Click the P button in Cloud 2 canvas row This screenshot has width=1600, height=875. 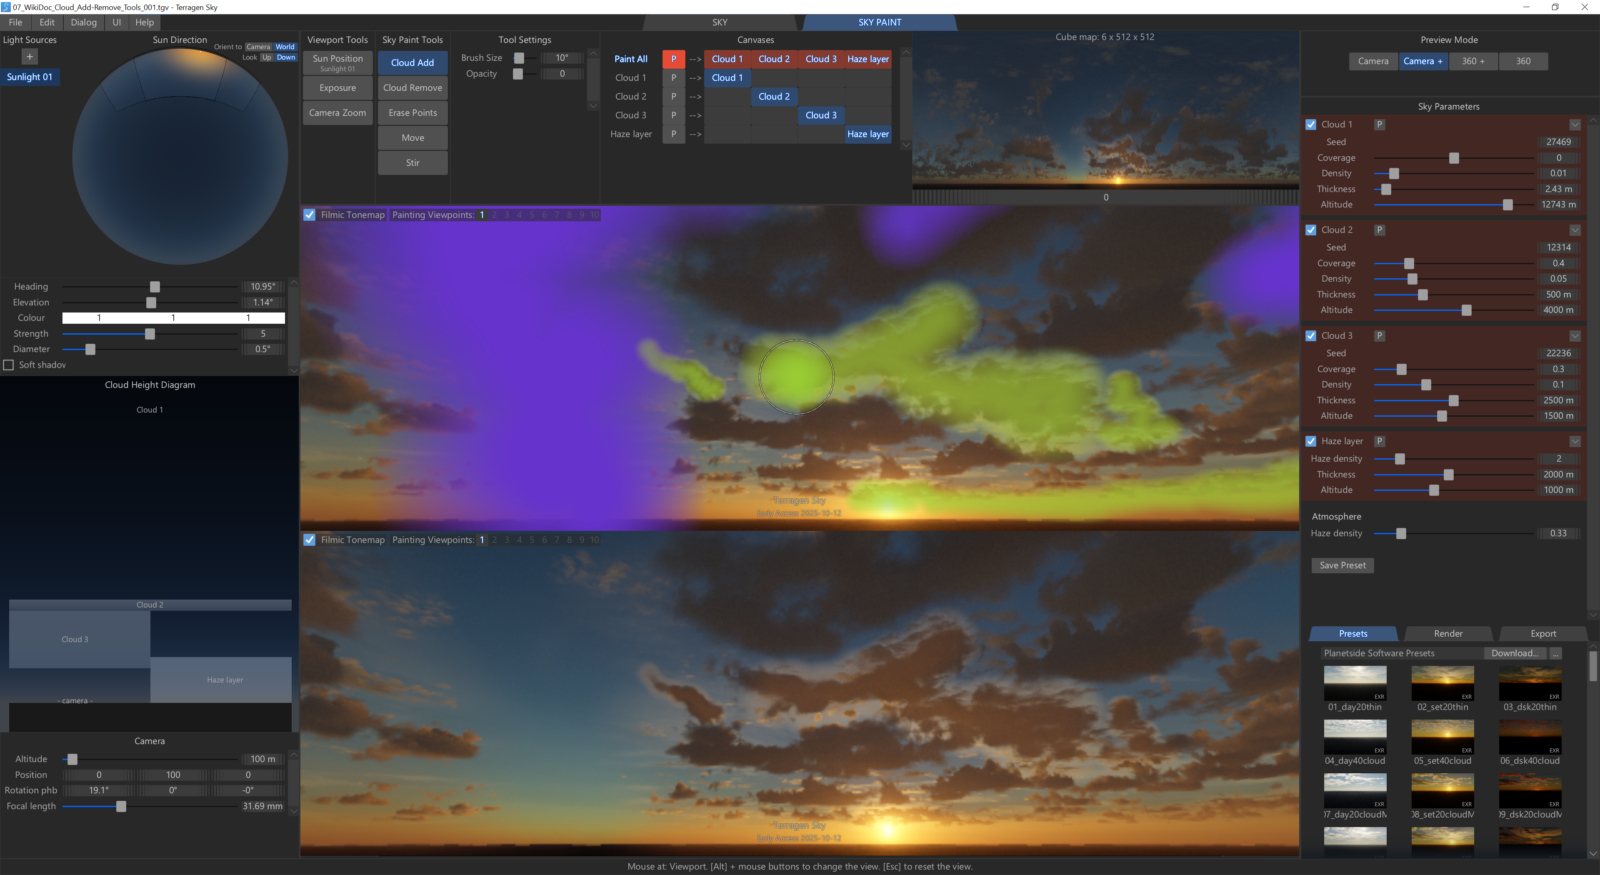click(x=673, y=97)
